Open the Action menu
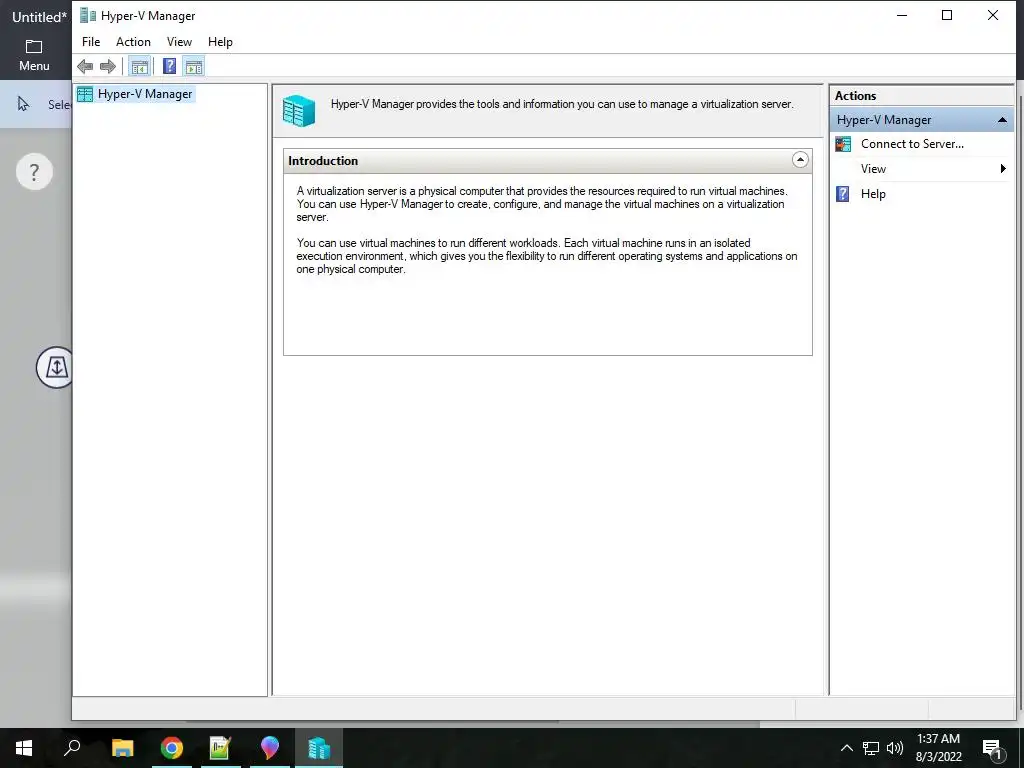This screenshot has height=768, width=1024. 133,42
